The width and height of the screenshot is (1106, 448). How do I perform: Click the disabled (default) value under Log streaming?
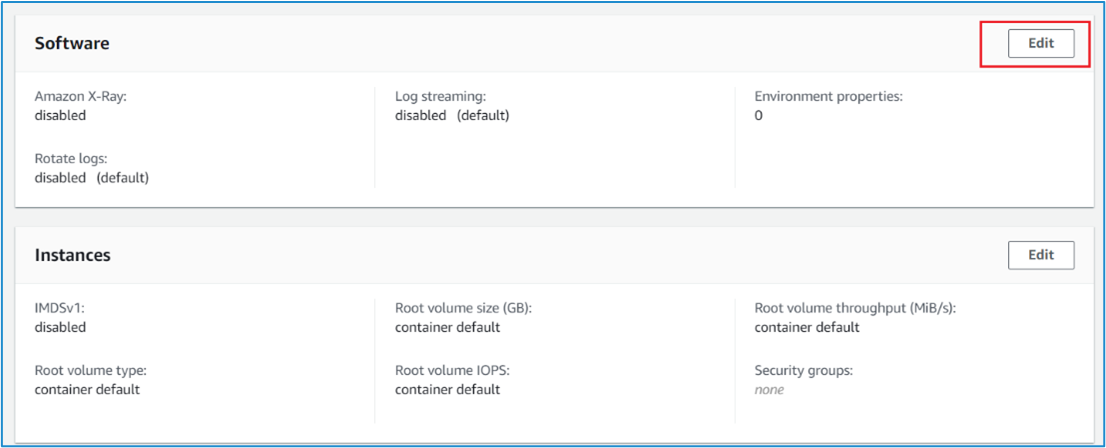(452, 116)
